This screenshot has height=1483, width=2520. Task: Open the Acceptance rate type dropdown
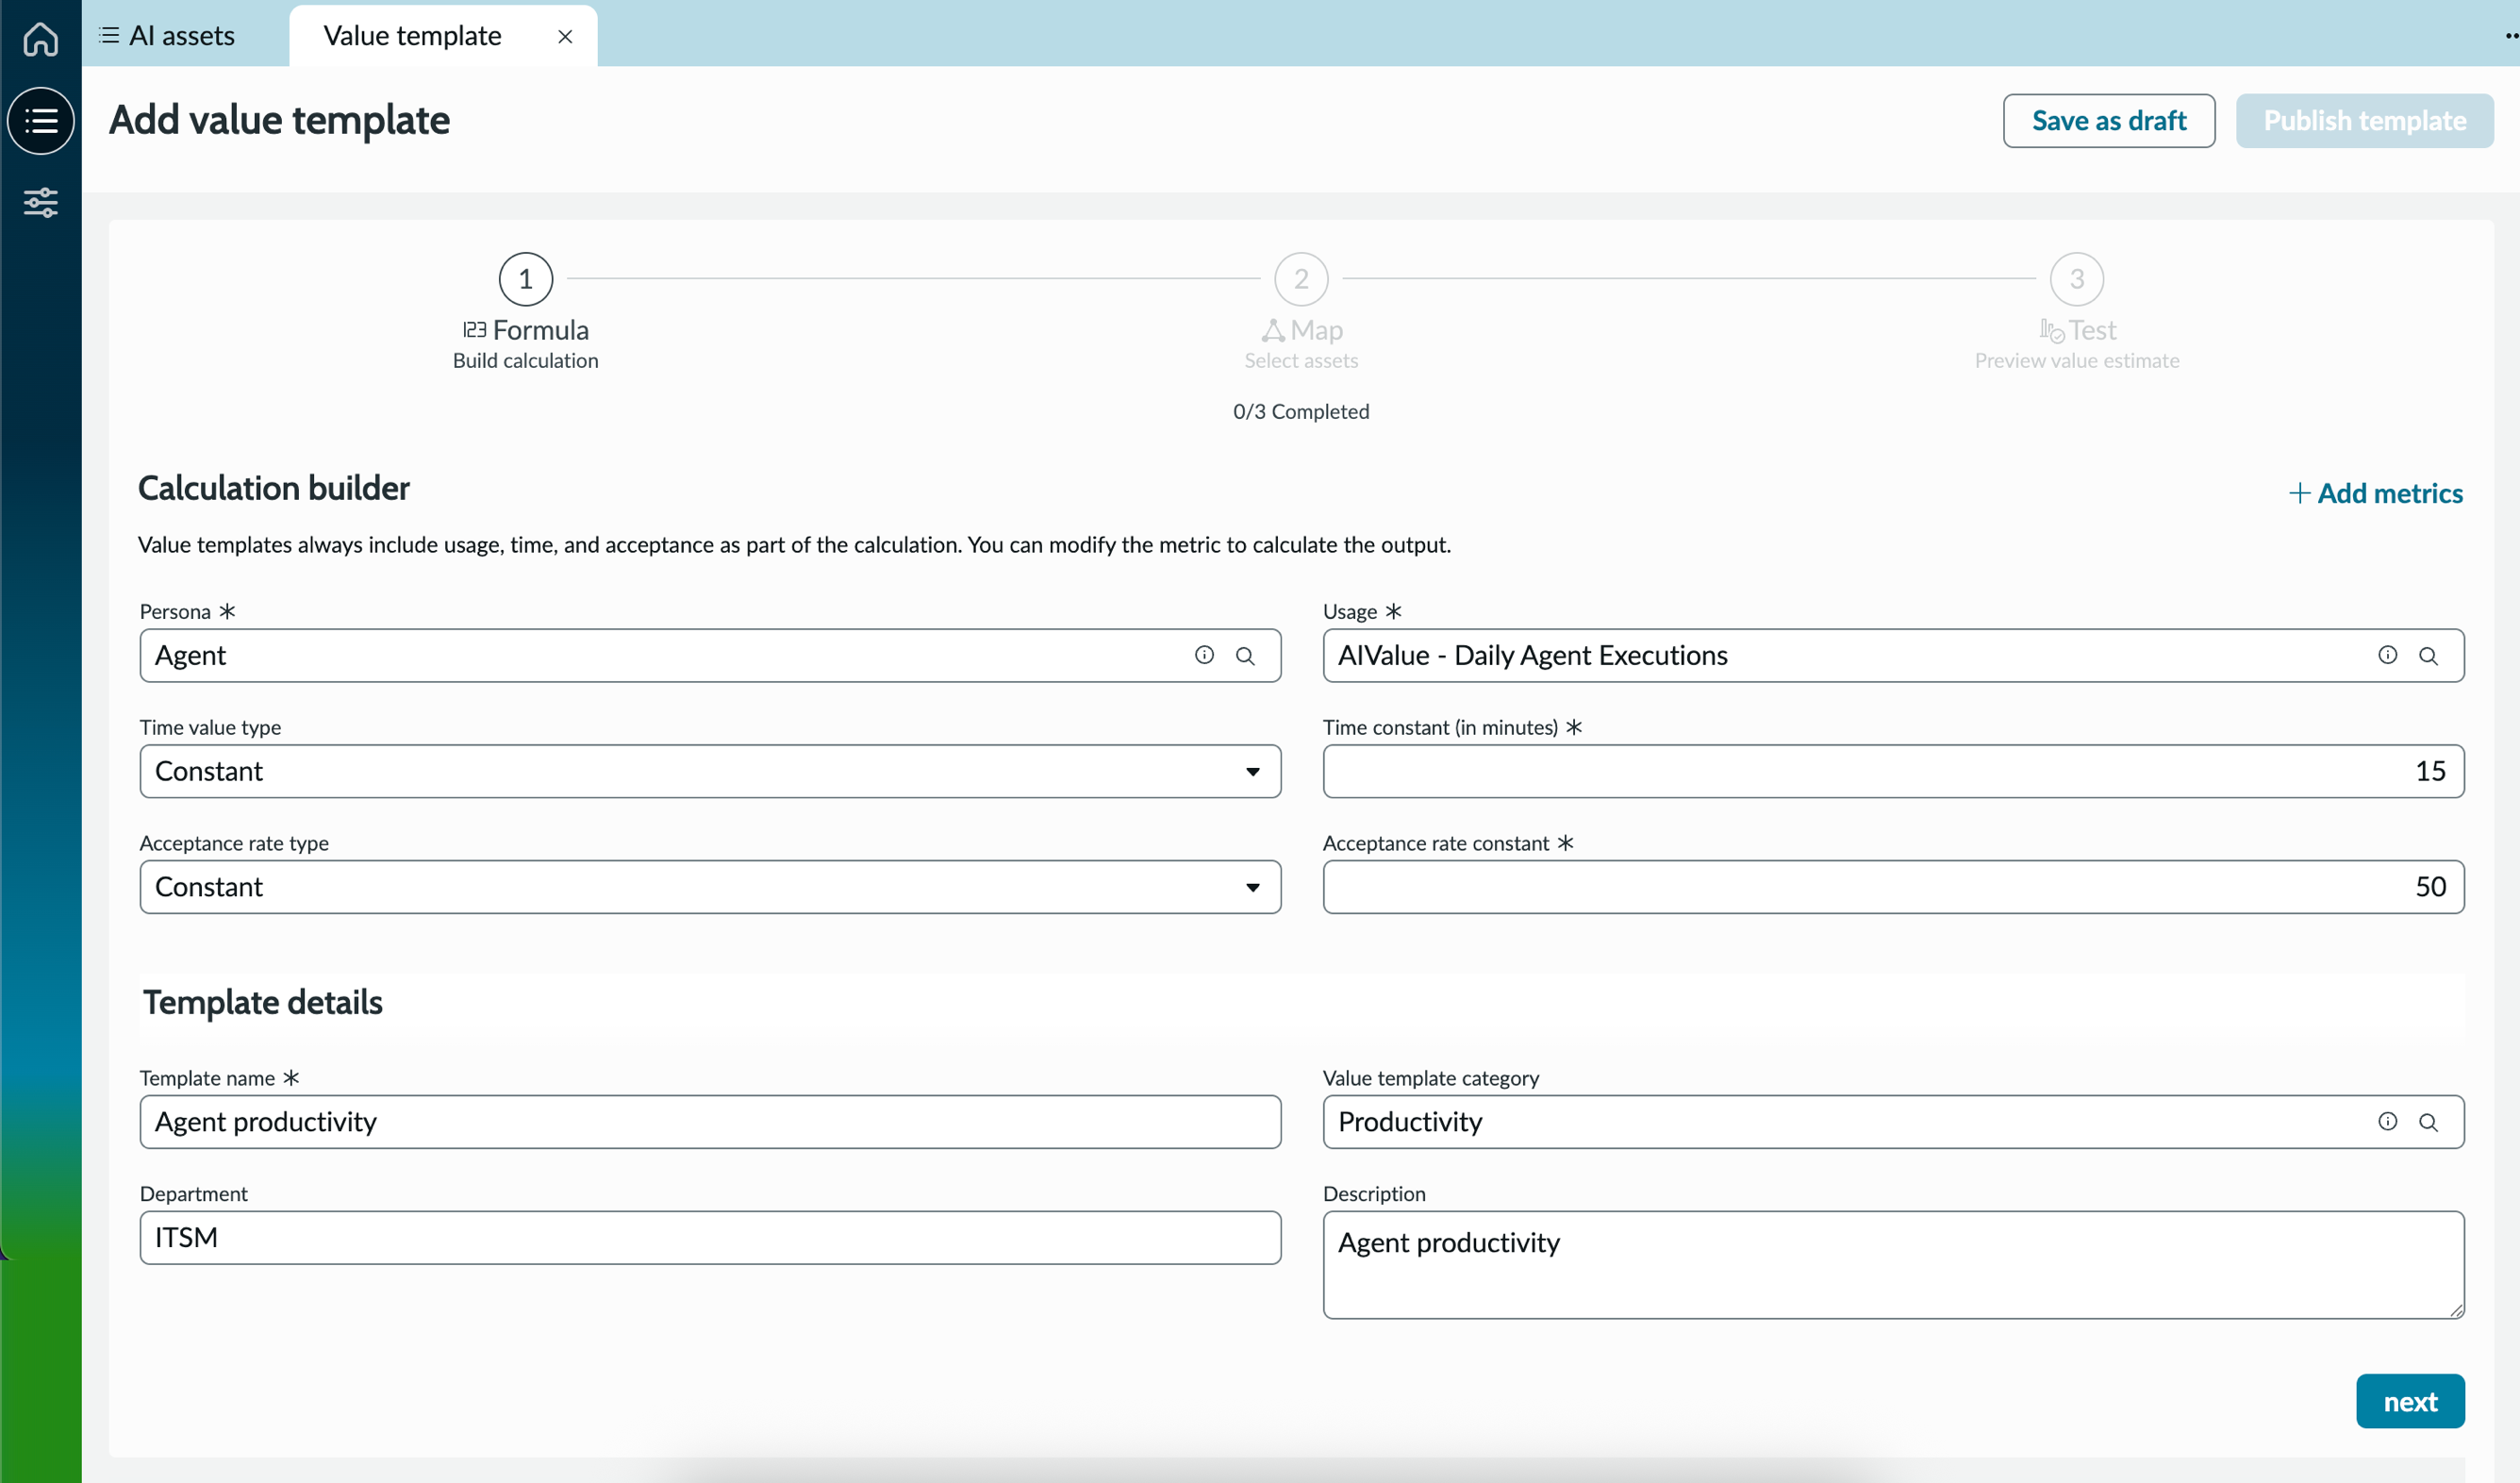pos(710,887)
